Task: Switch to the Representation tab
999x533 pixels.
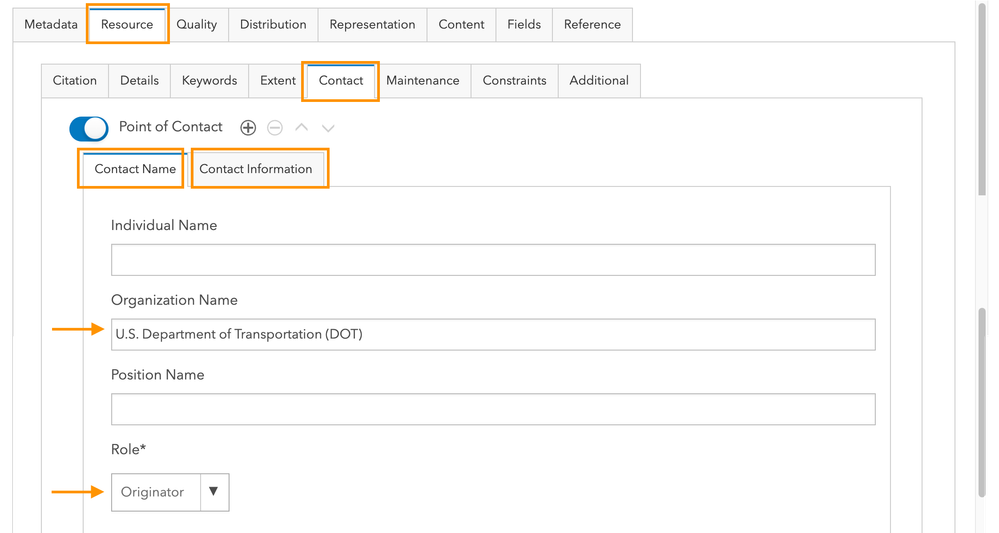Action: [372, 24]
